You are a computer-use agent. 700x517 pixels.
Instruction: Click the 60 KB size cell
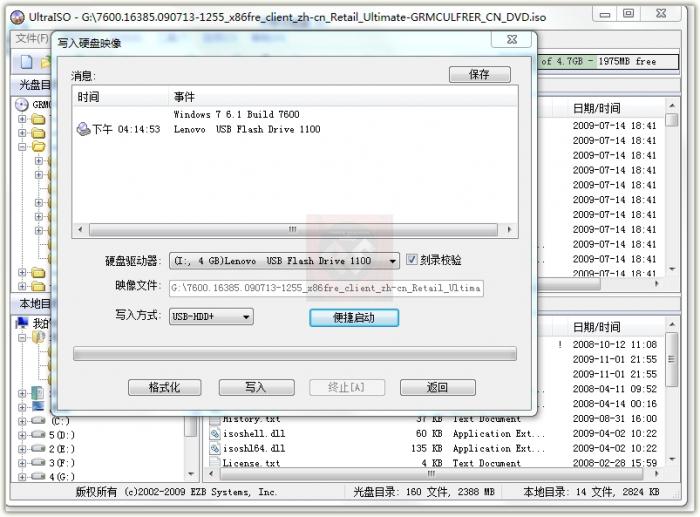[429, 434]
